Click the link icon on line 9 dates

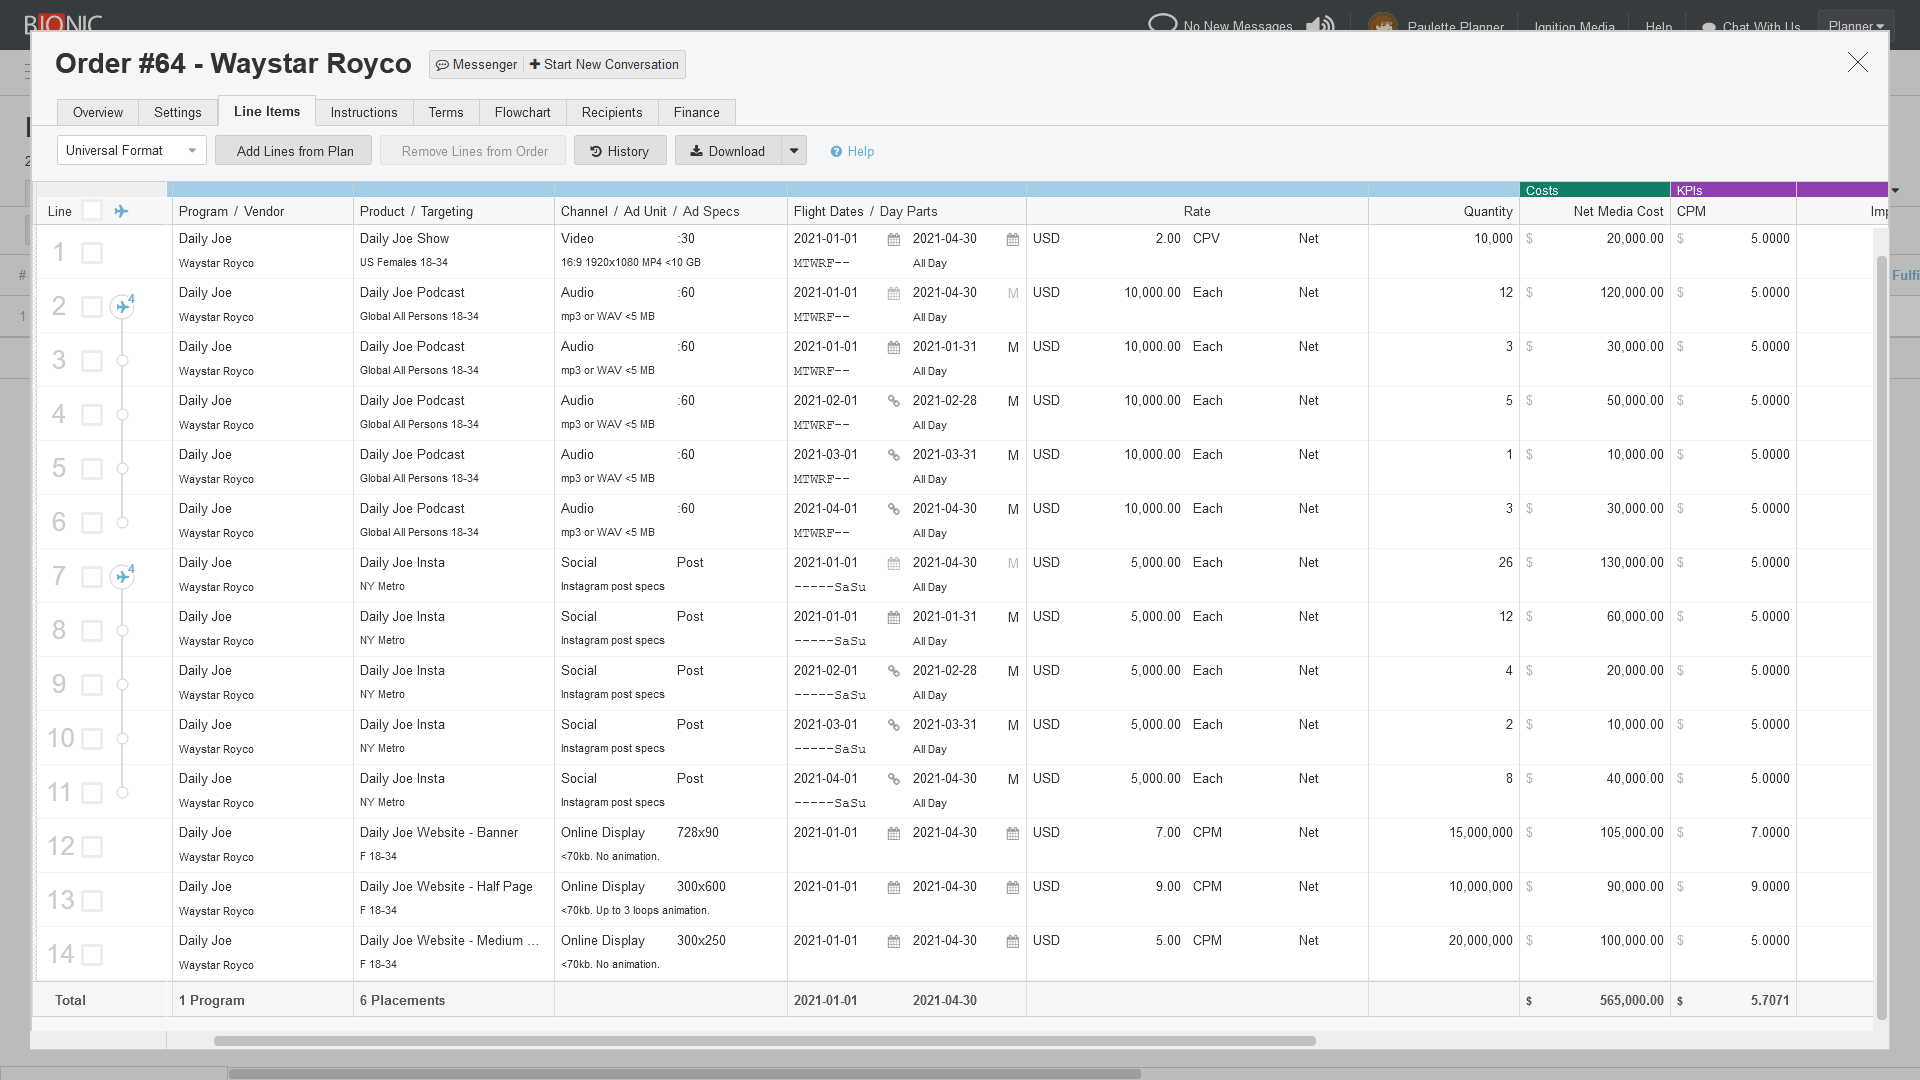(894, 671)
